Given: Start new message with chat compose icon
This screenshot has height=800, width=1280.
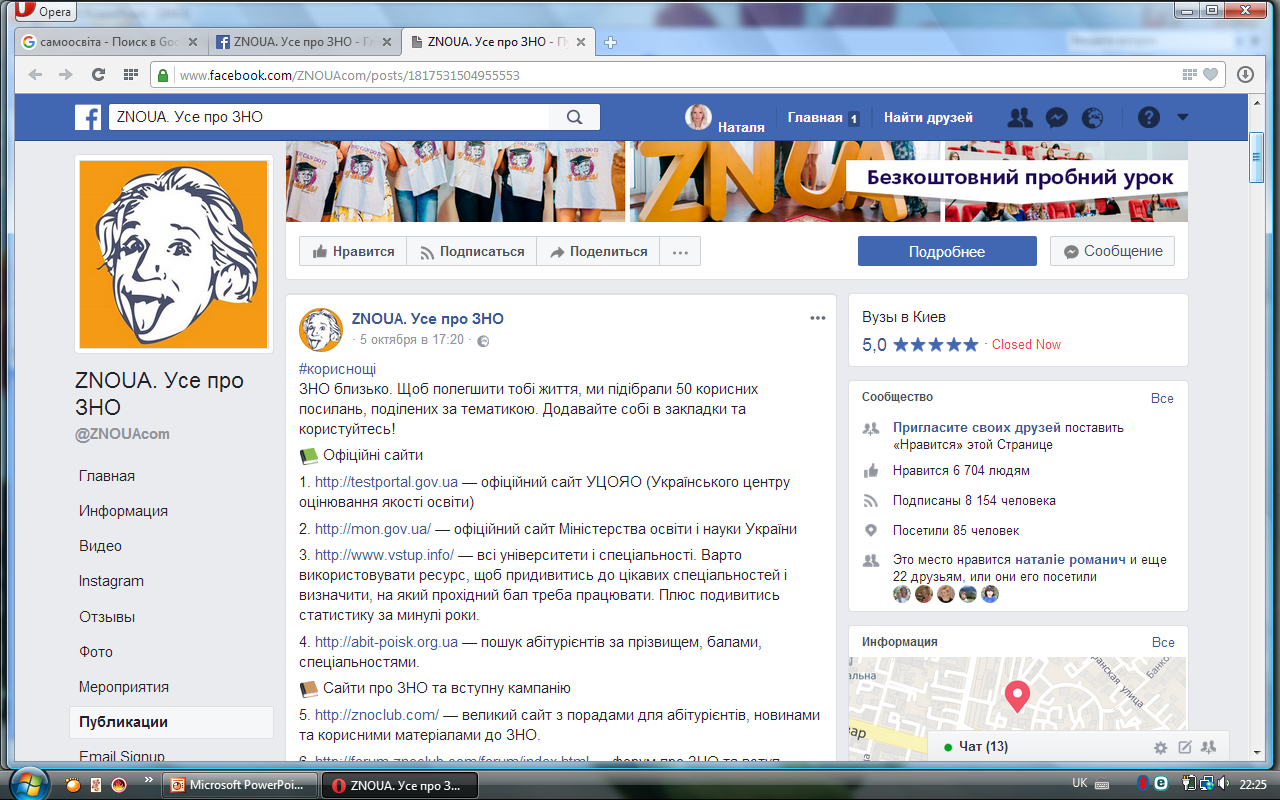Looking at the screenshot, I should pos(1185,747).
